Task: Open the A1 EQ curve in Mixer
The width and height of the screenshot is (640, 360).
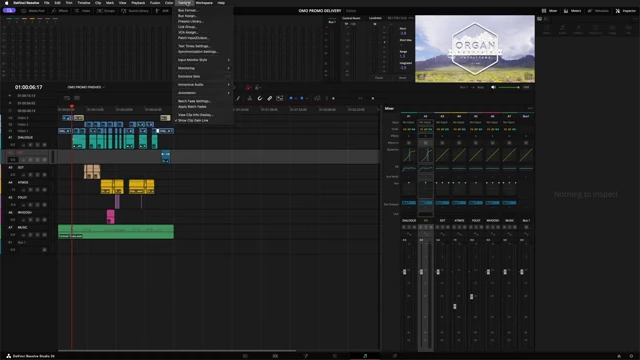Action: coord(409,168)
